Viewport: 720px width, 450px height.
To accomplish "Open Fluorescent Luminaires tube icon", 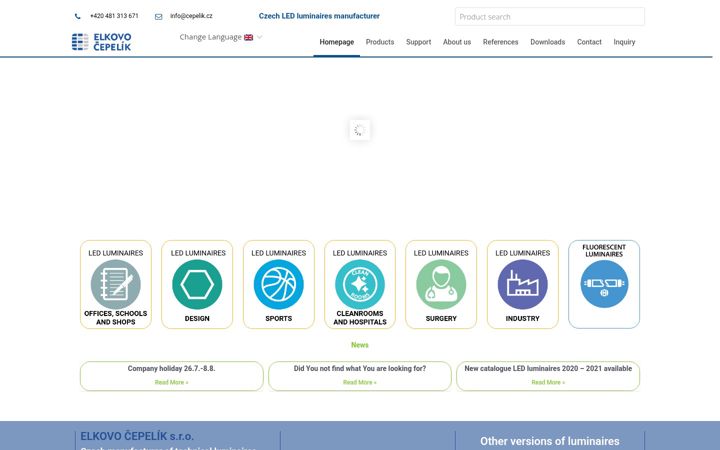I will tap(604, 284).
